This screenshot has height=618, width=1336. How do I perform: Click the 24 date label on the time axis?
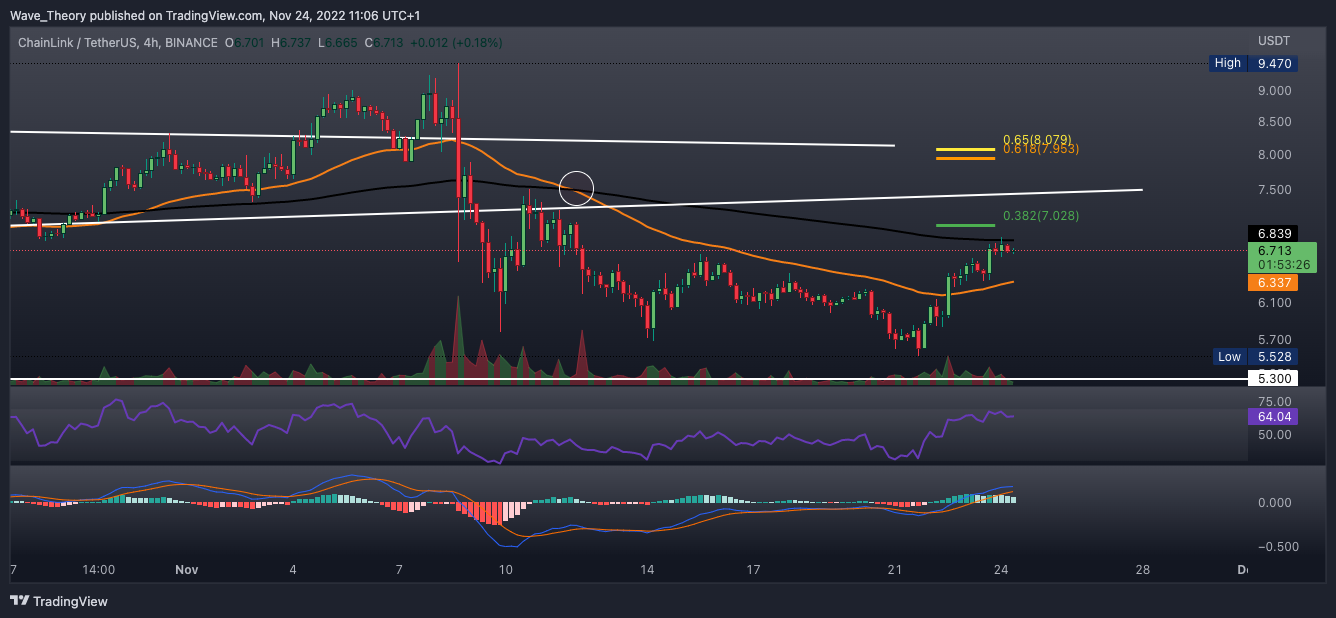tap(1003, 570)
